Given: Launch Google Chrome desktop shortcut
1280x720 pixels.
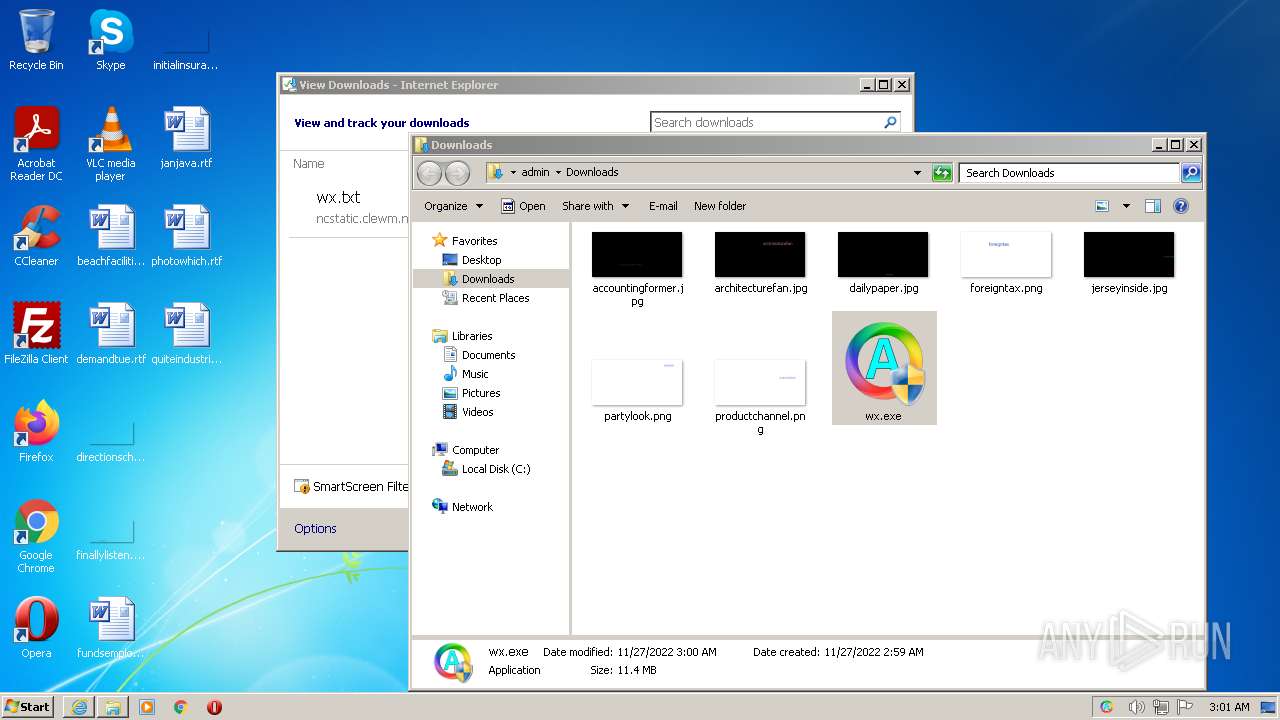Looking at the screenshot, I should (36, 536).
